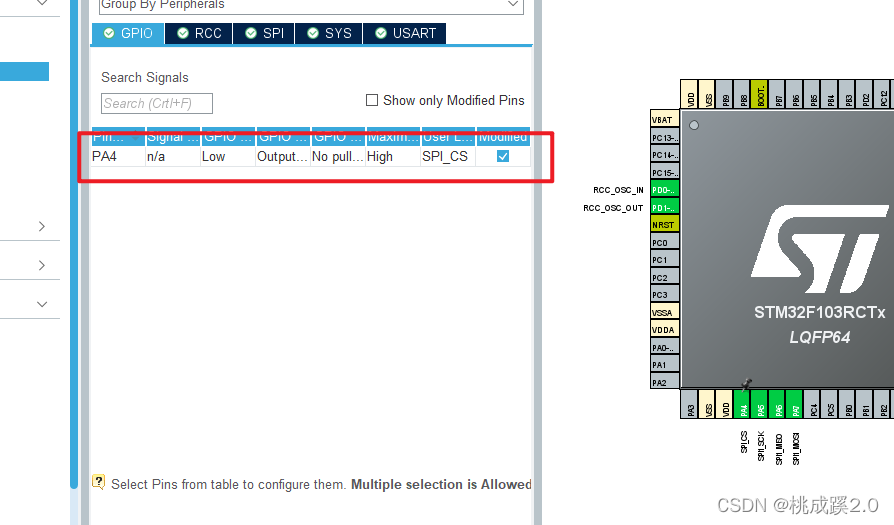Click the BOOT0 pin at chip top

click(x=760, y=94)
